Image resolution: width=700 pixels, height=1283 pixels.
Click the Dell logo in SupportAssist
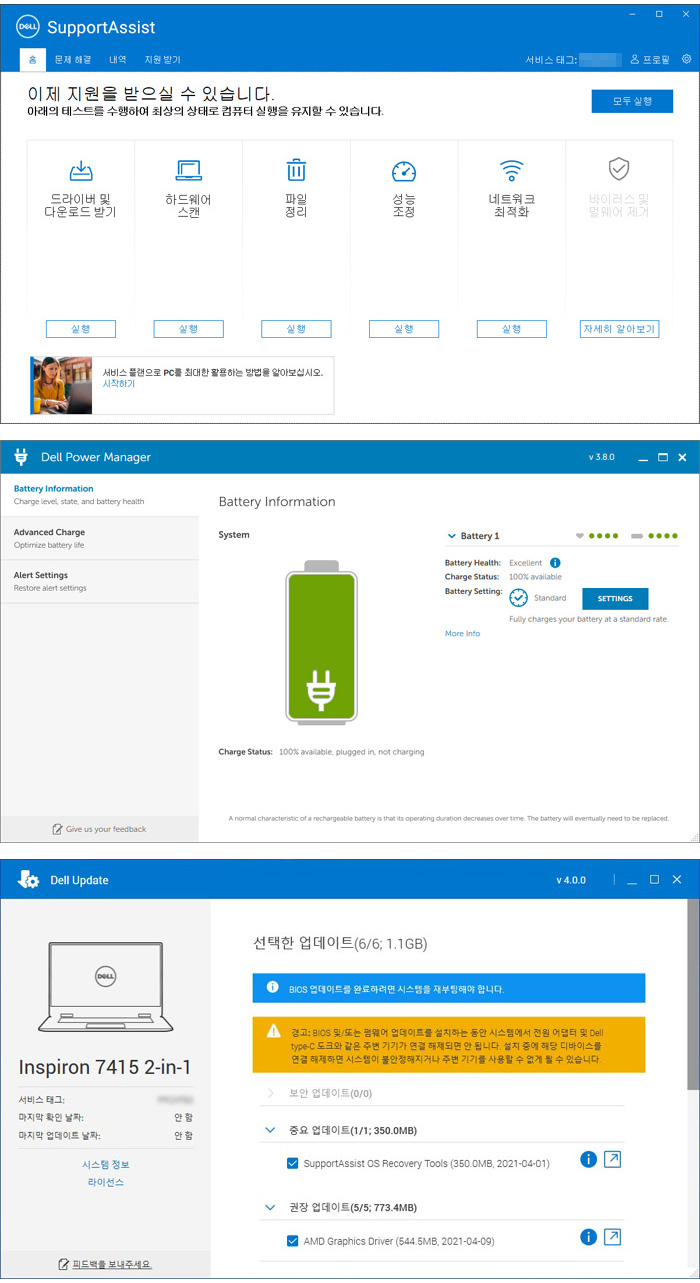[27, 27]
